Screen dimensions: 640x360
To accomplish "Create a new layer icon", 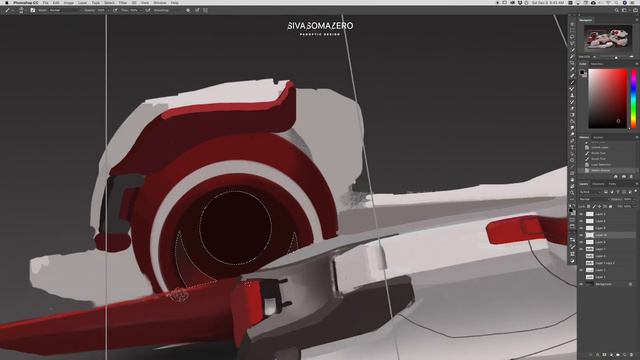I will coord(624,355).
